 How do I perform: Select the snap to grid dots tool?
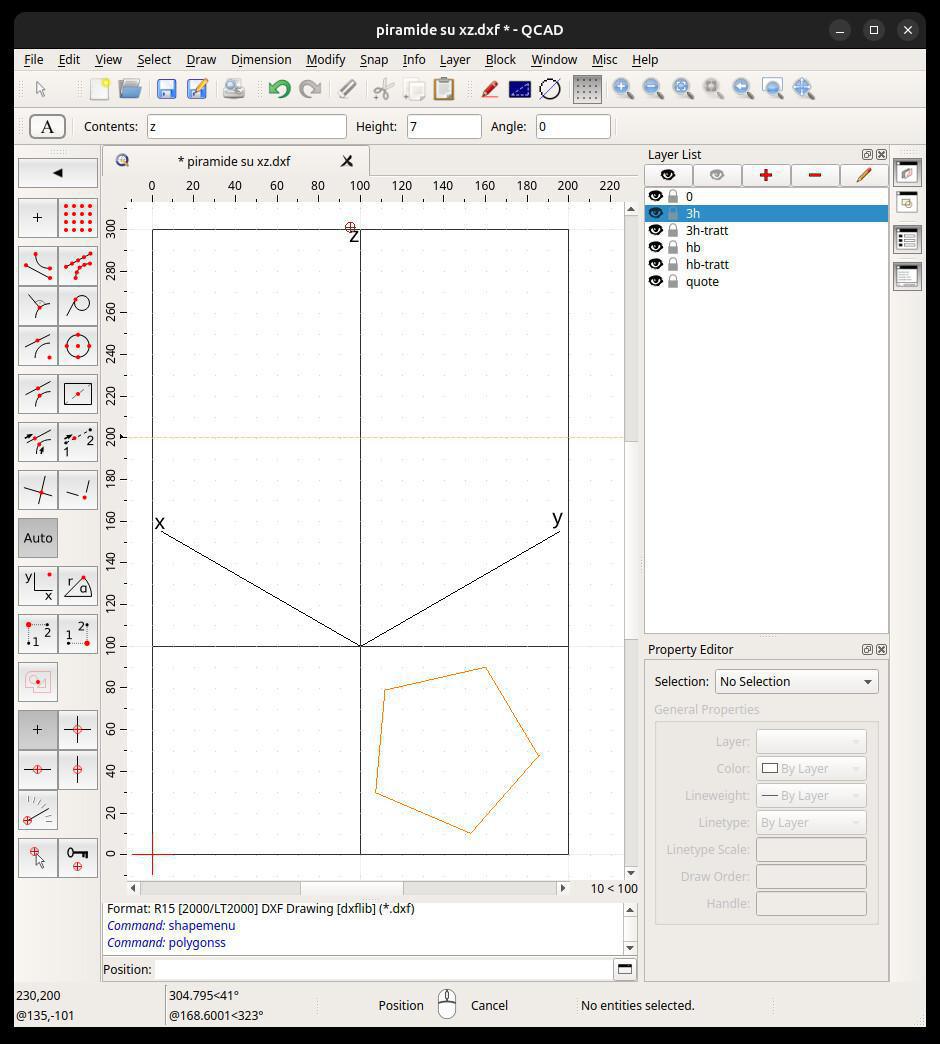tap(78, 217)
